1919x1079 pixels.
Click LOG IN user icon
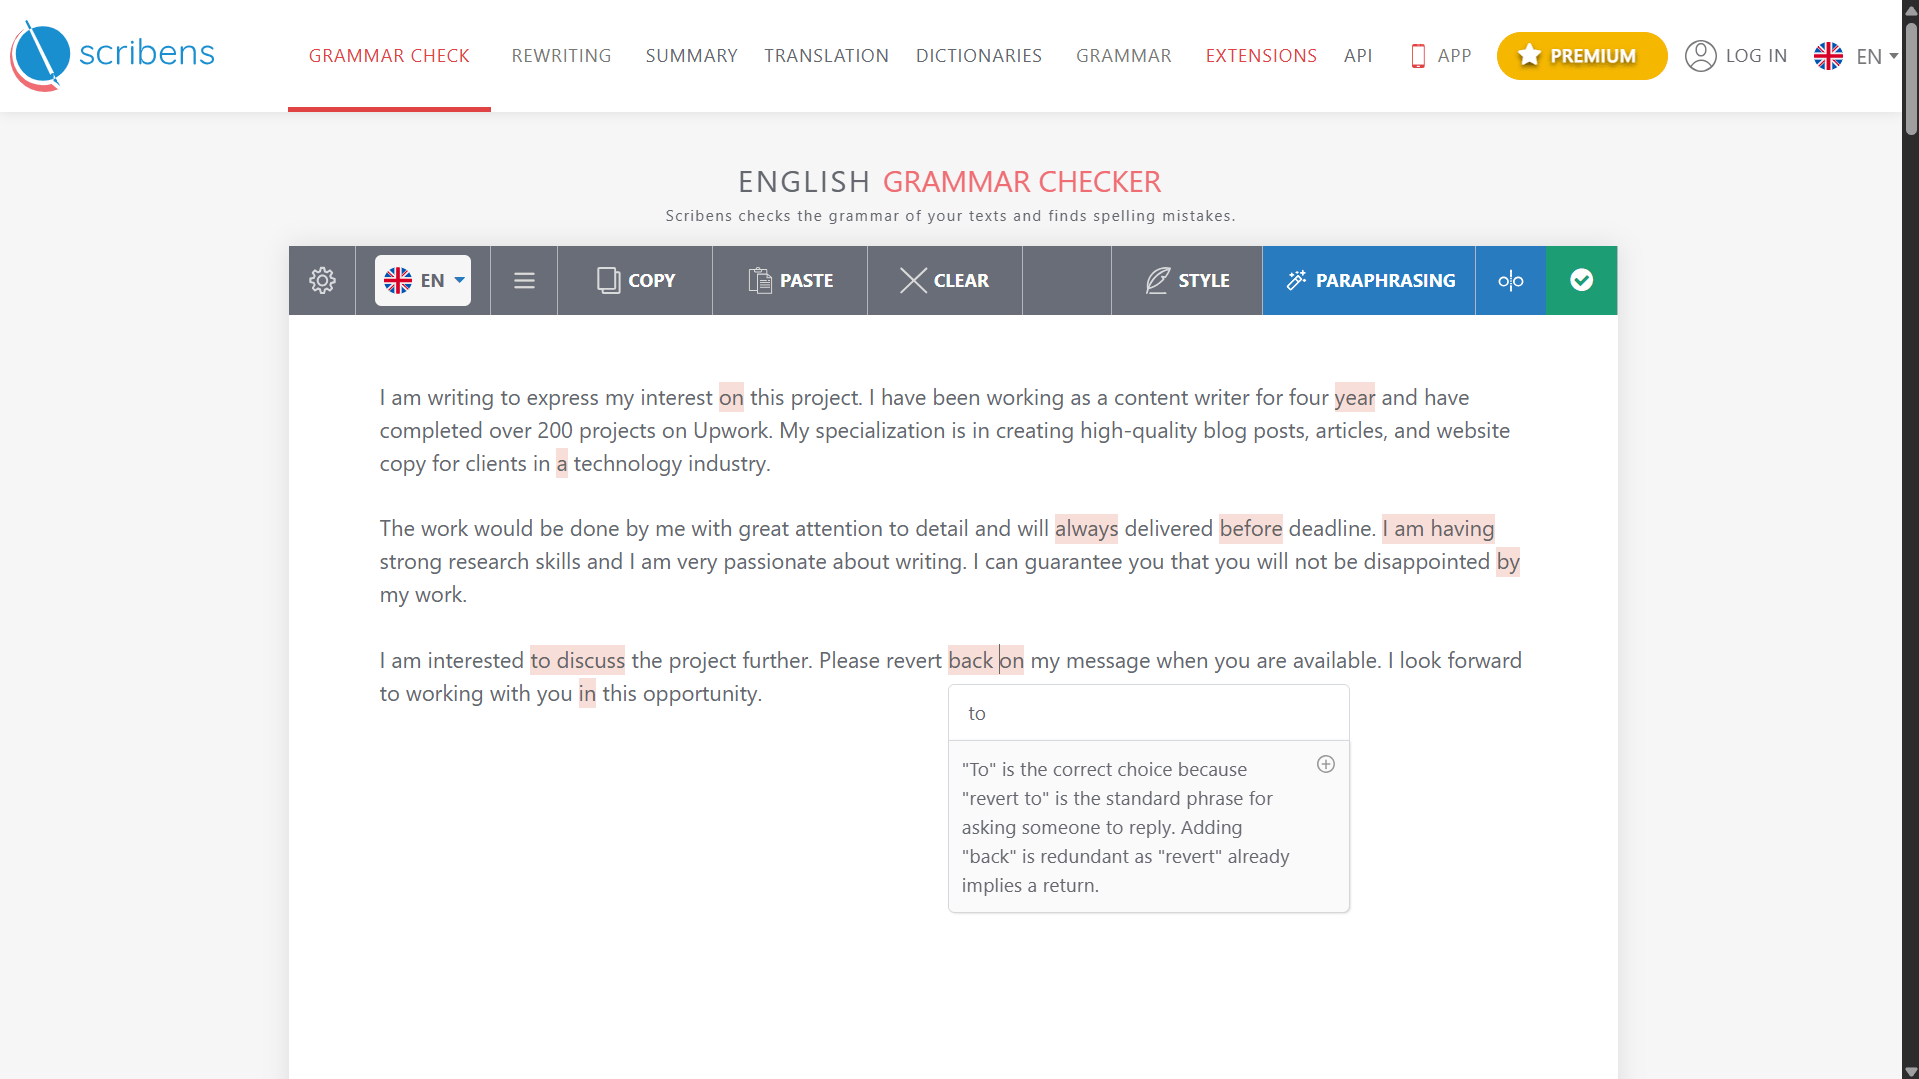[x=1735, y=56]
